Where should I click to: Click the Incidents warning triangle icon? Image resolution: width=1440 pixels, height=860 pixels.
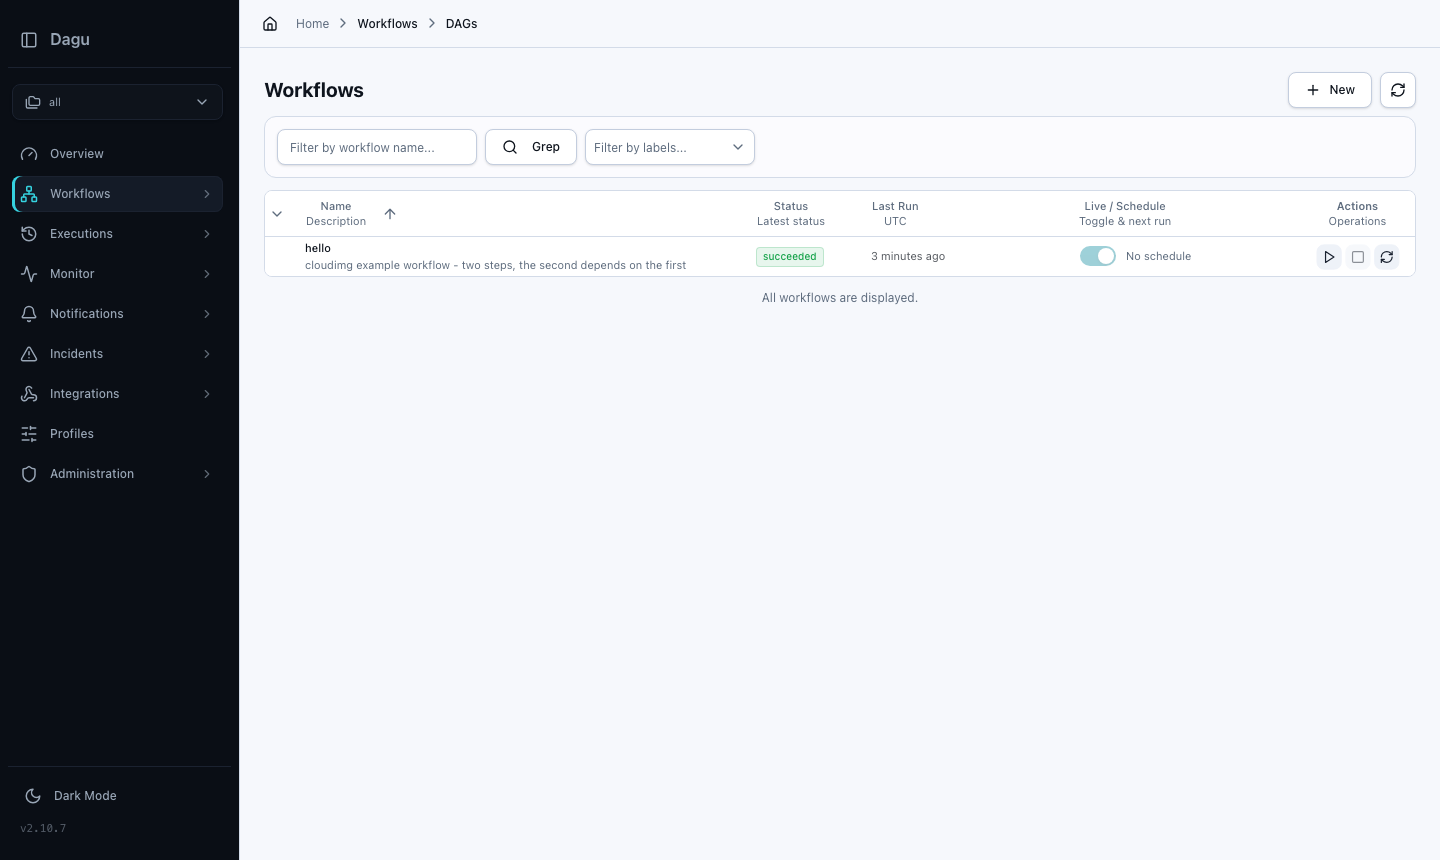[29, 354]
